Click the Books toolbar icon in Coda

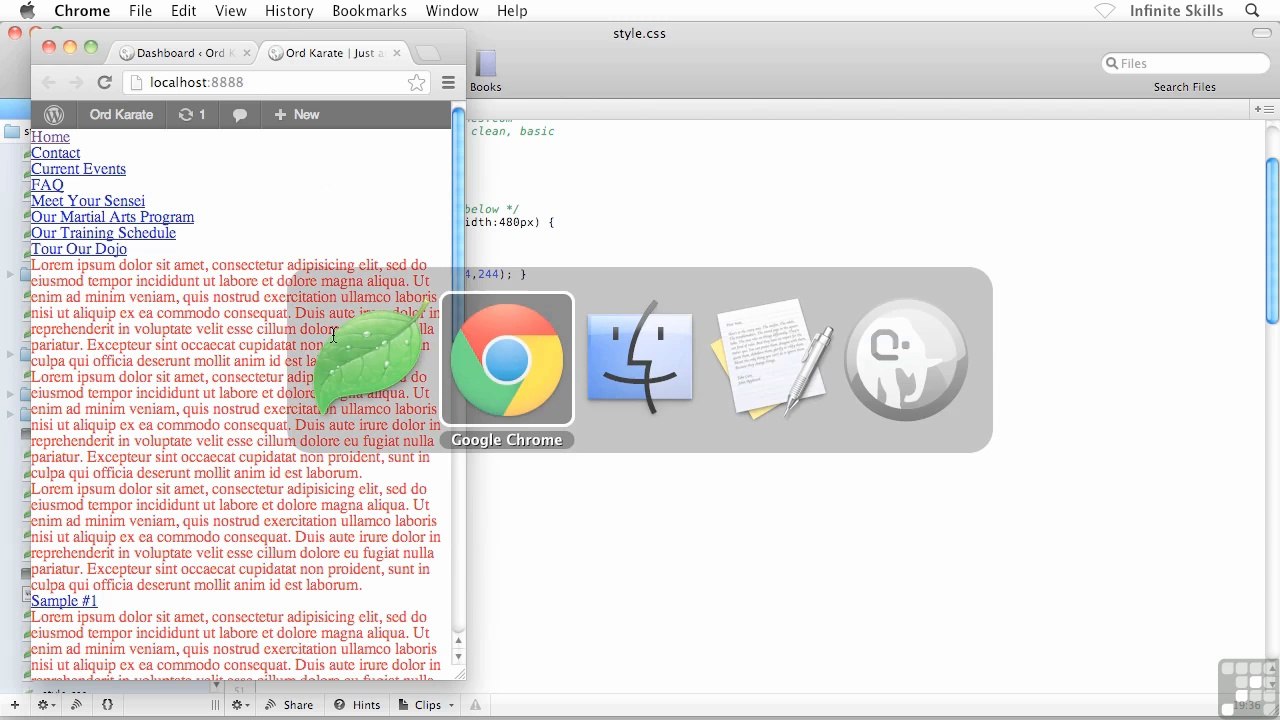point(486,71)
